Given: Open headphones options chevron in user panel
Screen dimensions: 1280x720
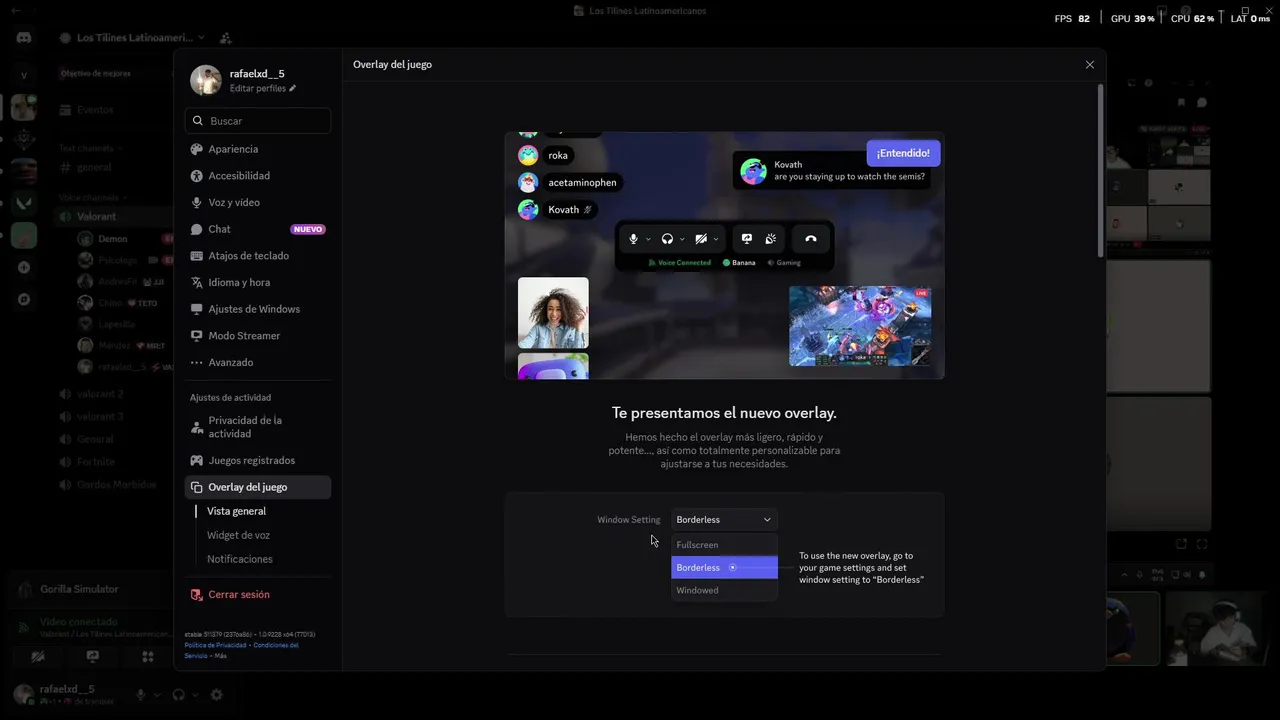Looking at the screenshot, I should (195, 695).
